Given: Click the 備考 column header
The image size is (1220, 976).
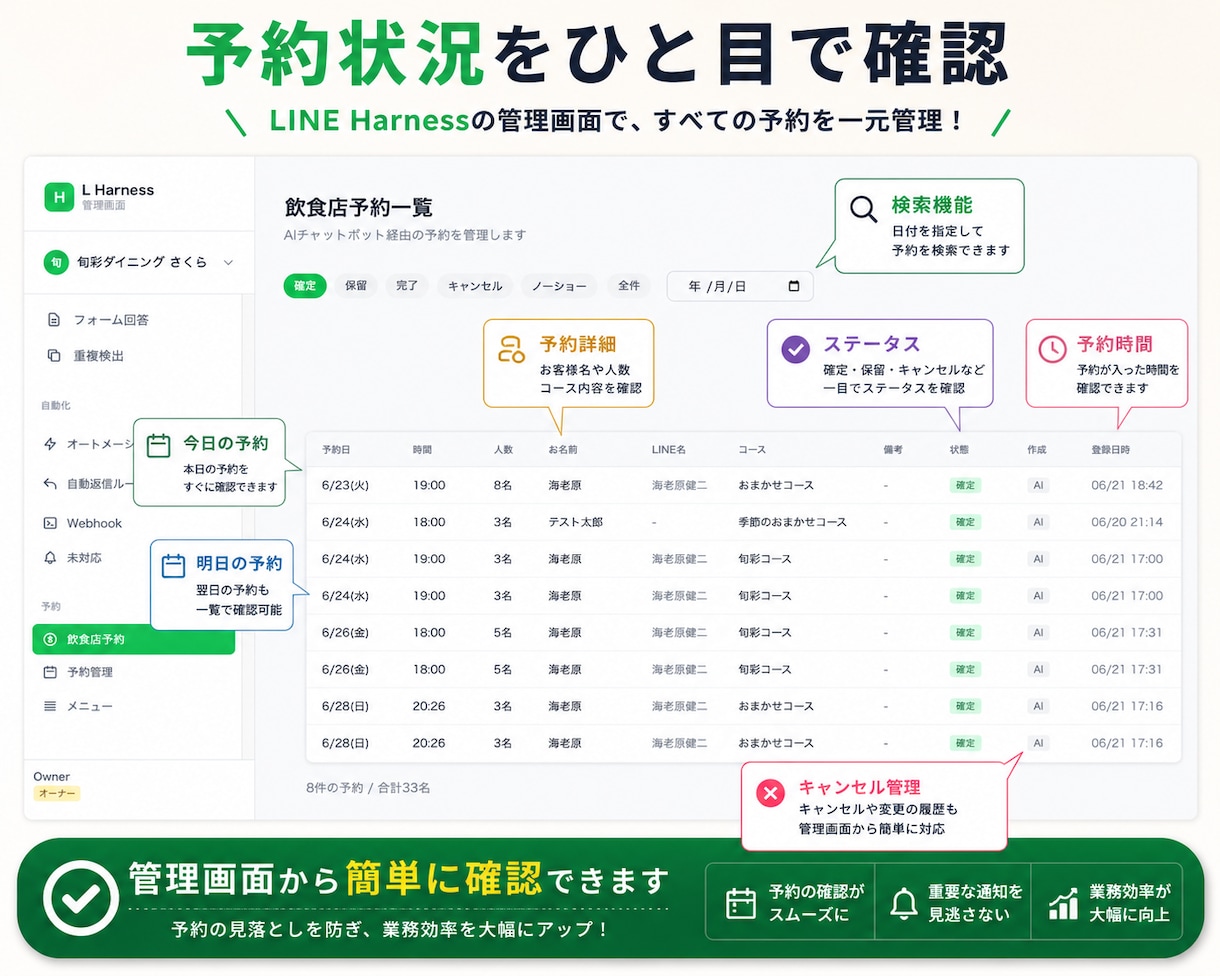Looking at the screenshot, I should (x=893, y=450).
